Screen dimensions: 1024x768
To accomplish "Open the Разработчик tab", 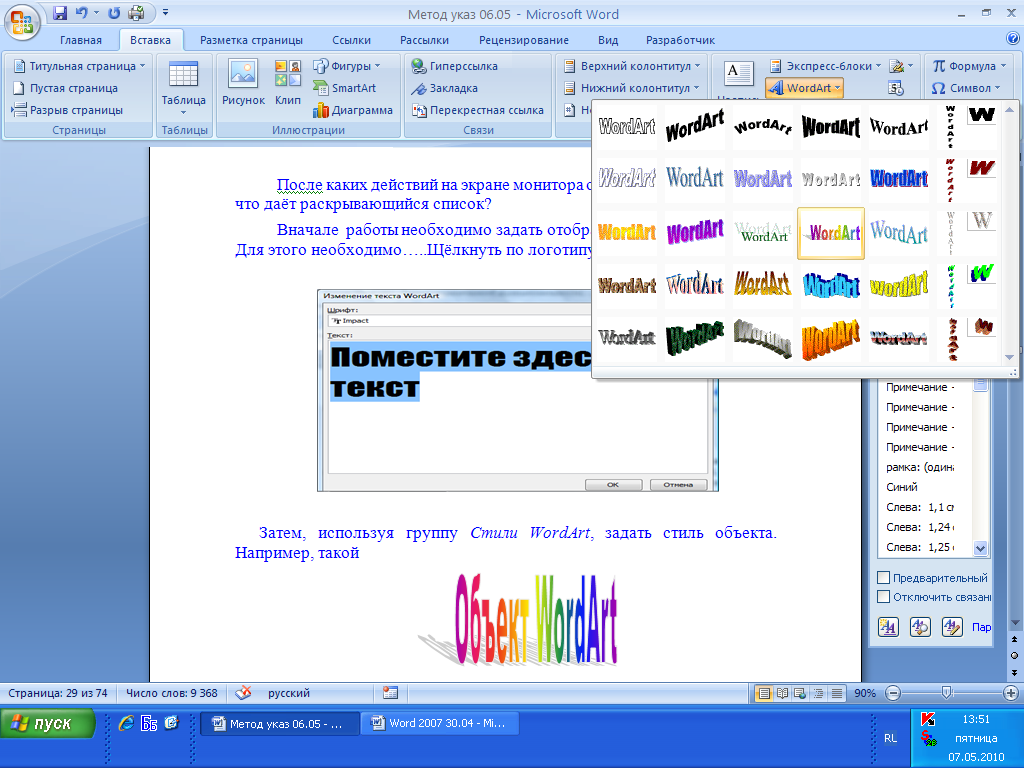I will pos(680,40).
